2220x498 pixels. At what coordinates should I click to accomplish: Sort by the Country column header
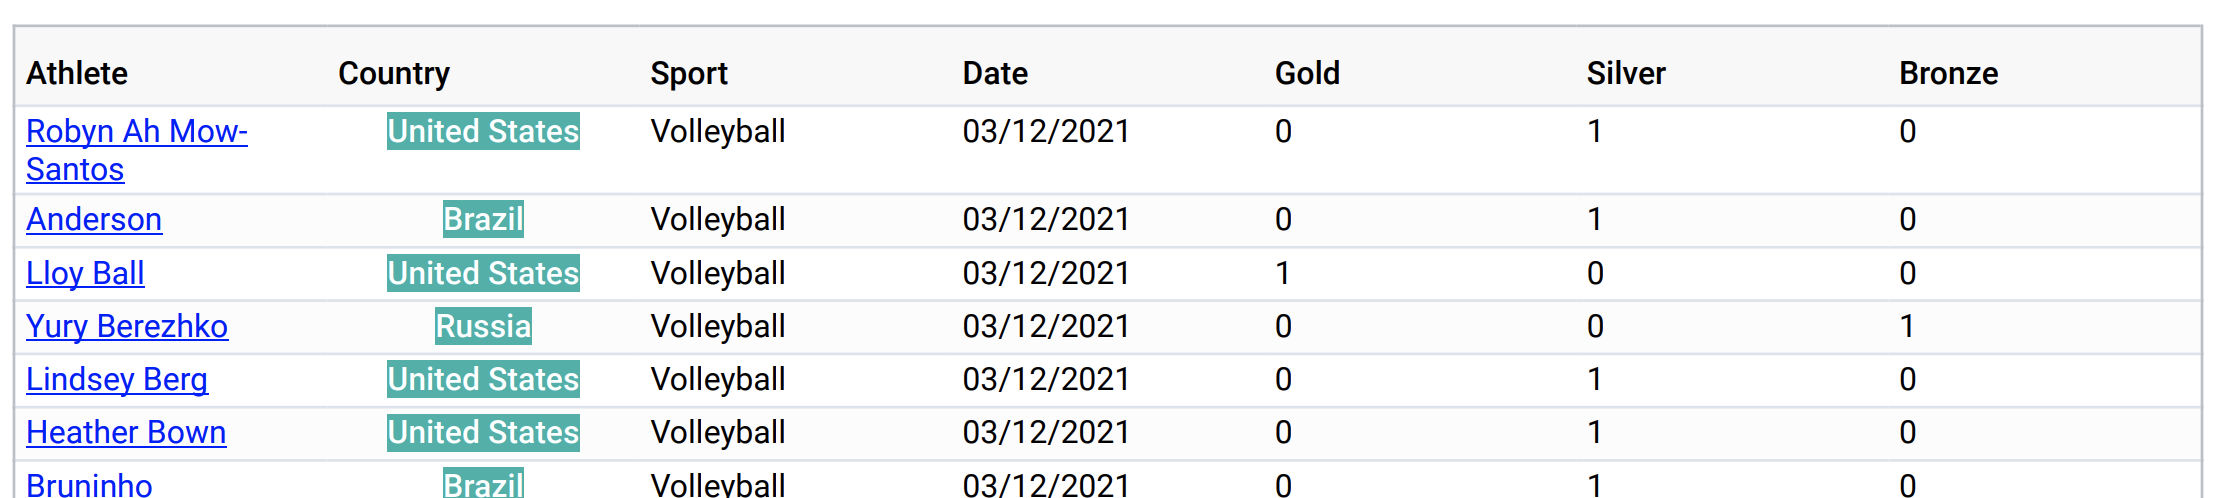394,73
